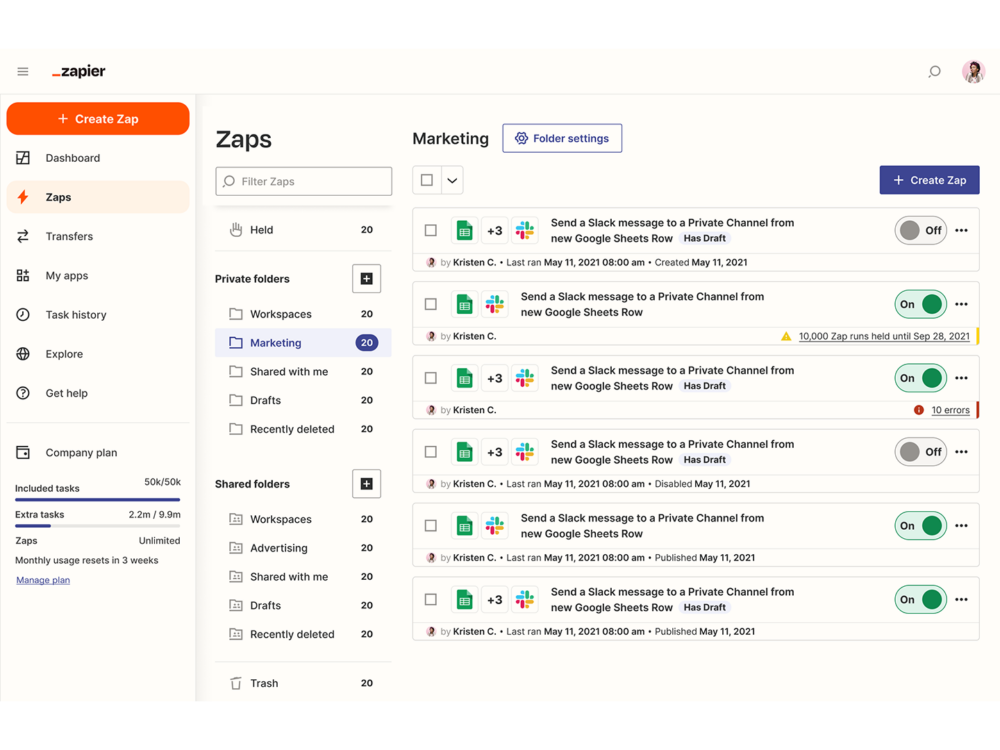
Task: Turn off the second Zap toggle
Action: tap(920, 304)
